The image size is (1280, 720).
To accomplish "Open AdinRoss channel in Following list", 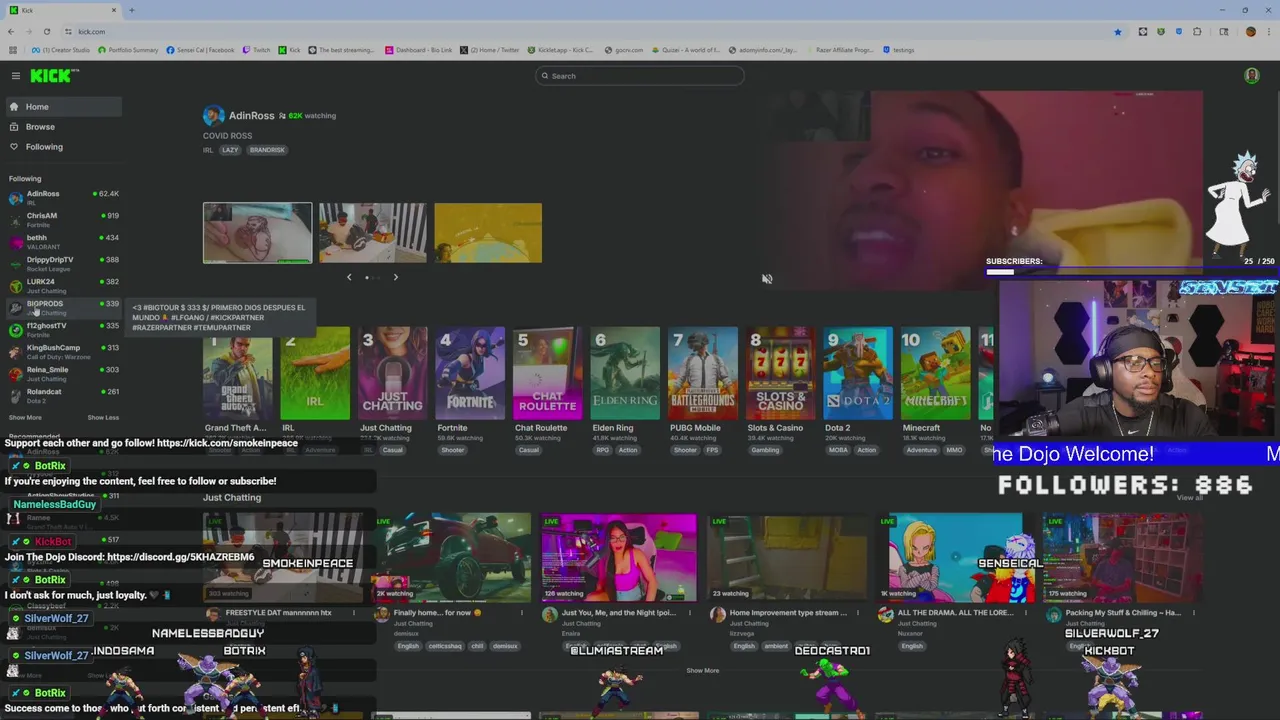I will (x=63, y=197).
